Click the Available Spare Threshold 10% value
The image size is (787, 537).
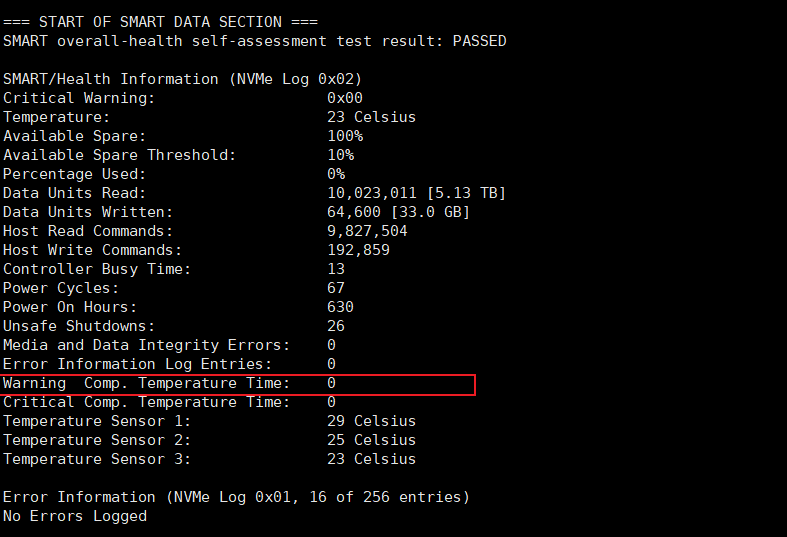(x=340, y=155)
